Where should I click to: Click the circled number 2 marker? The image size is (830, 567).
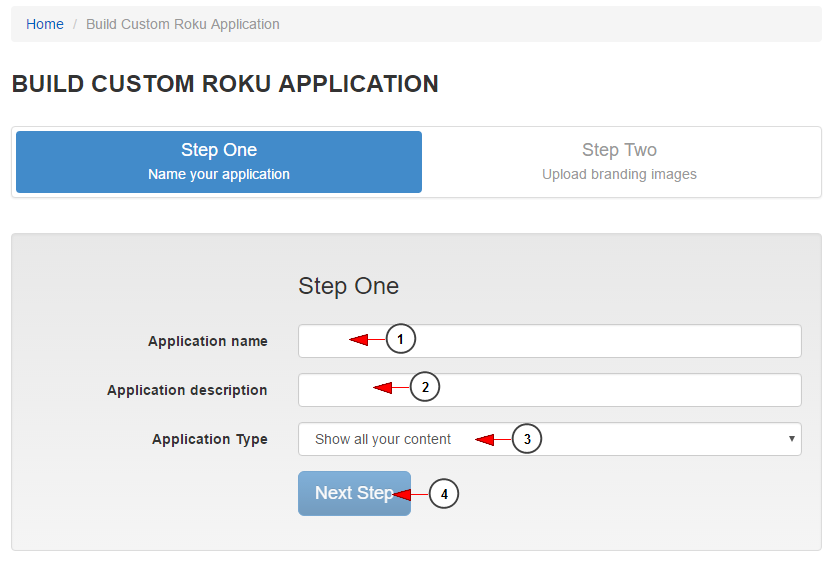[425, 387]
